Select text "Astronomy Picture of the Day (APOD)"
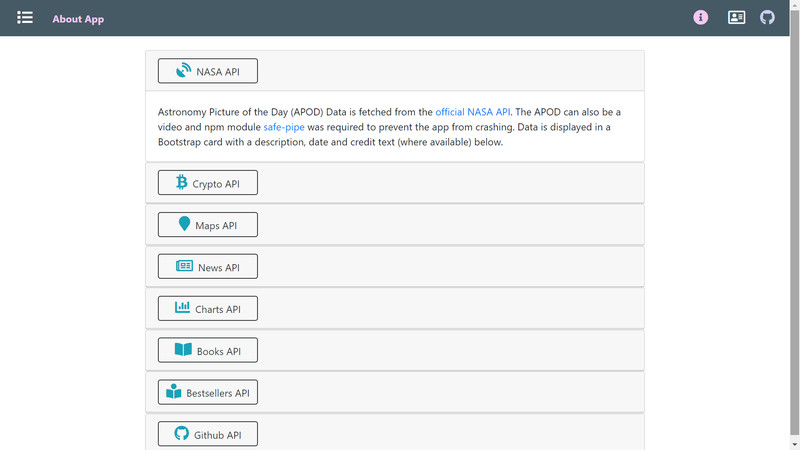Screen dimensions: 800x450 pos(240,112)
